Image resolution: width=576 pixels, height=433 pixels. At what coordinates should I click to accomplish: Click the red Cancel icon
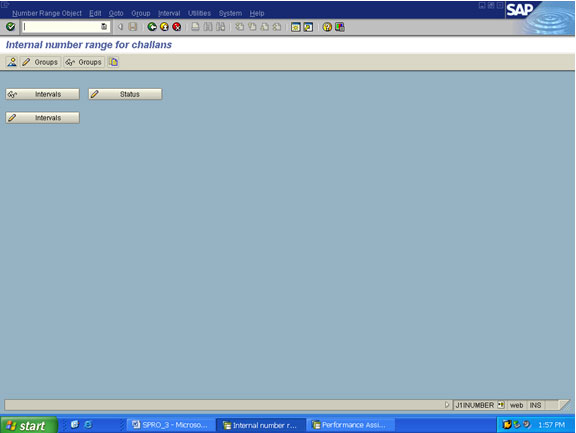[177, 27]
